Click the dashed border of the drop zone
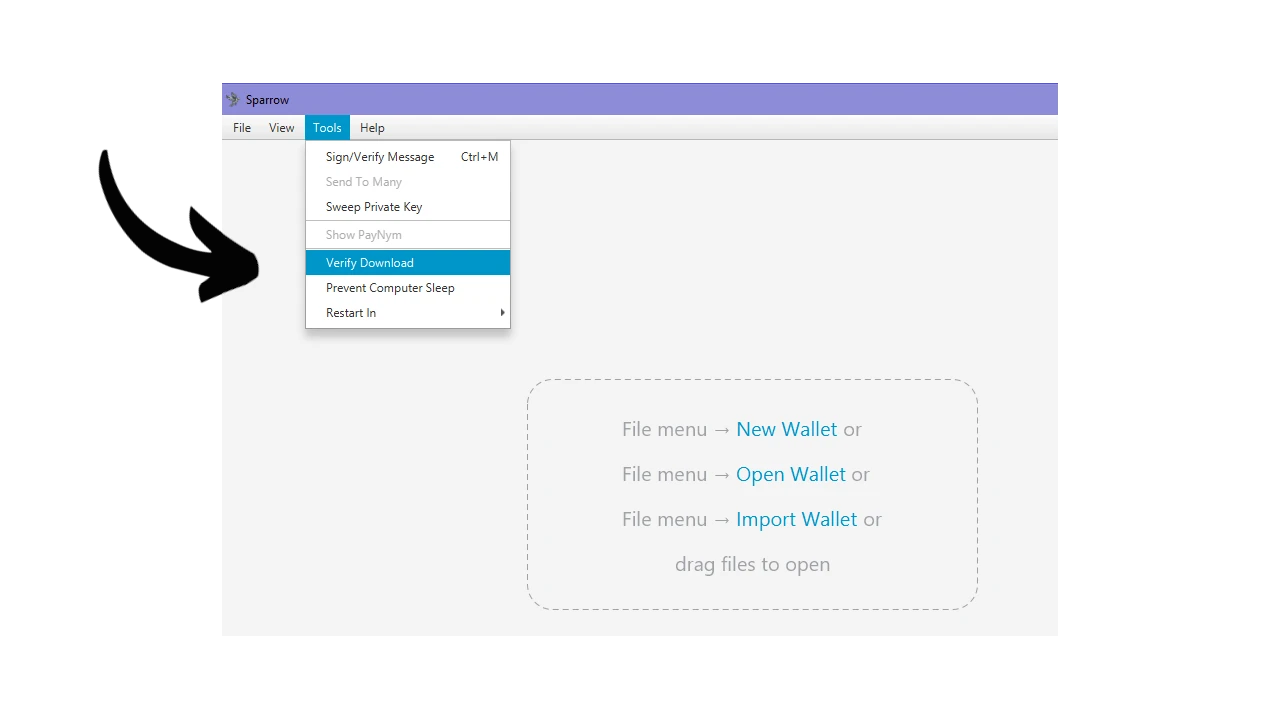The height and width of the screenshot is (720, 1280). pos(752,380)
